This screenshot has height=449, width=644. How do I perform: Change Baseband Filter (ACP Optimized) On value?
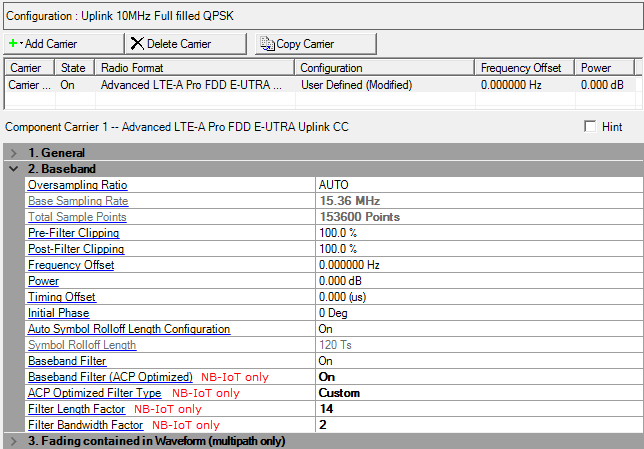(x=479, y=377)
